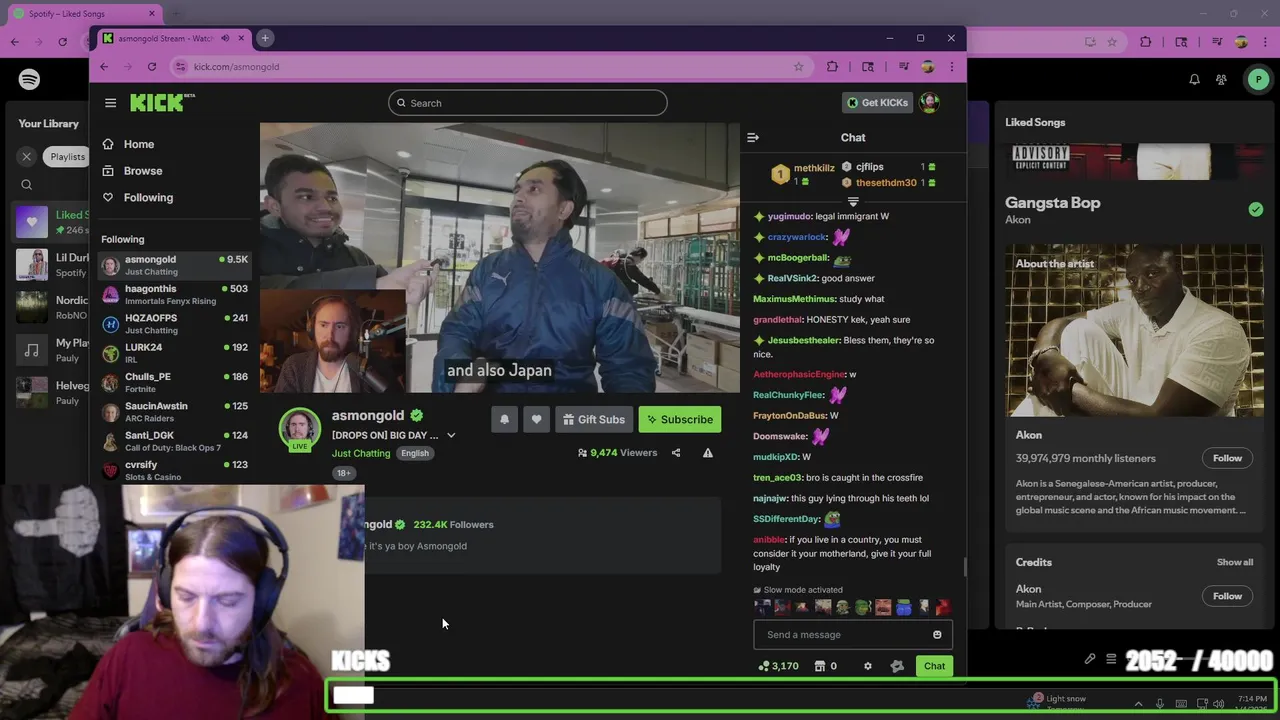Open the channel points 3,170 balance
Viewport: 1280px width, 720px height.
(778, 667)
